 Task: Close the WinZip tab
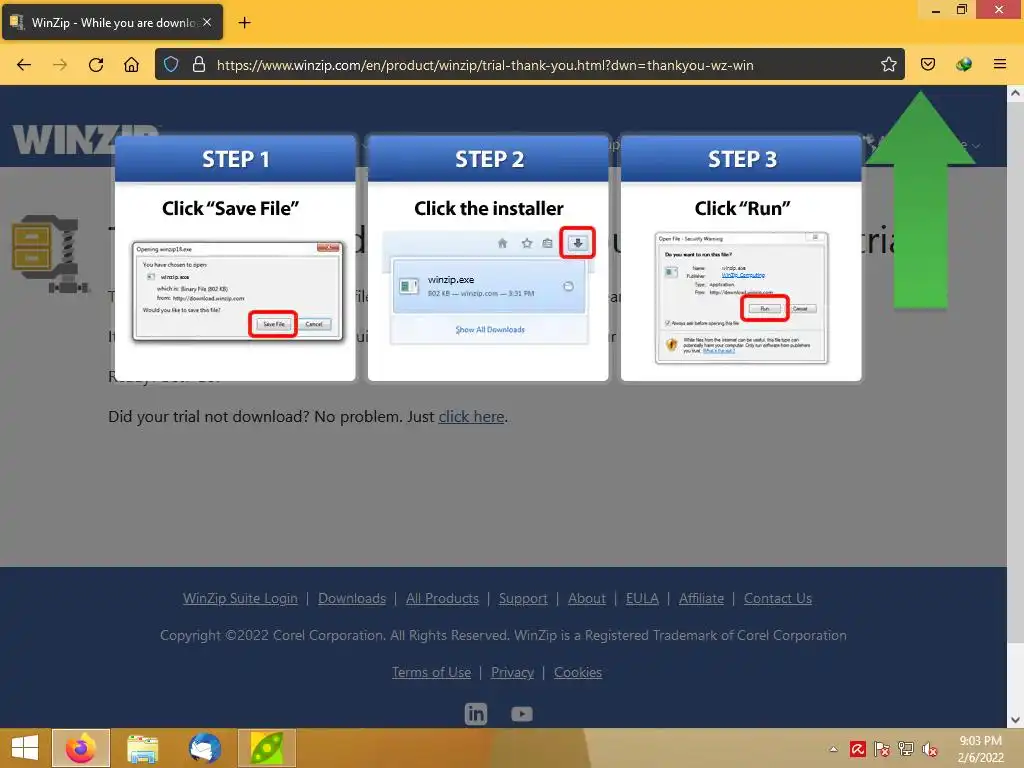(207, 22)
